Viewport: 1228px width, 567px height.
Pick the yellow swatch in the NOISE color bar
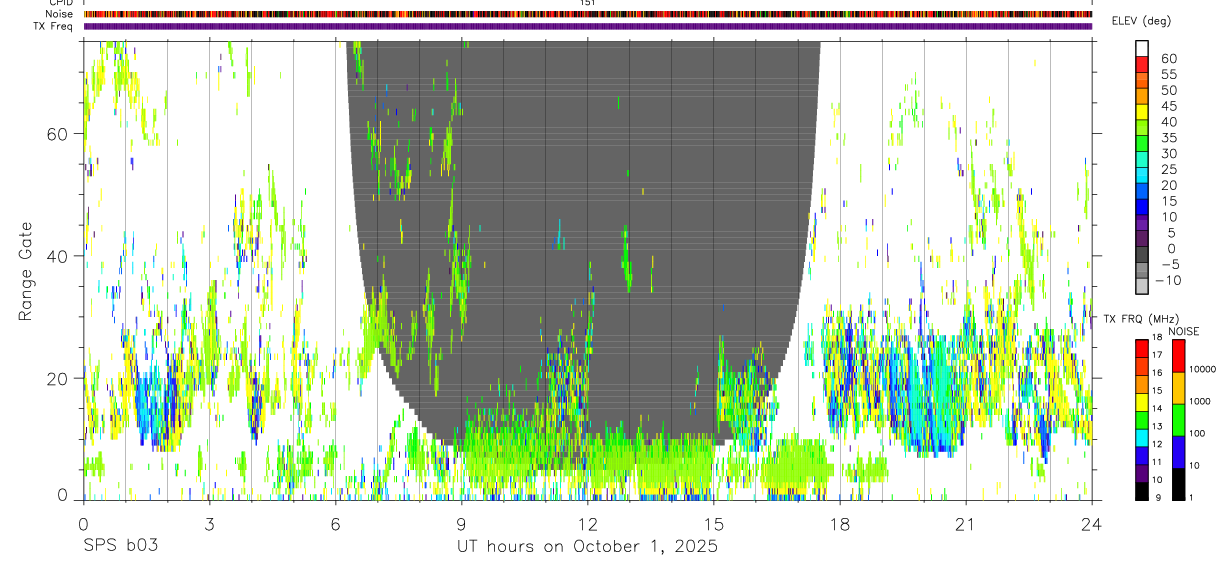1178,388
